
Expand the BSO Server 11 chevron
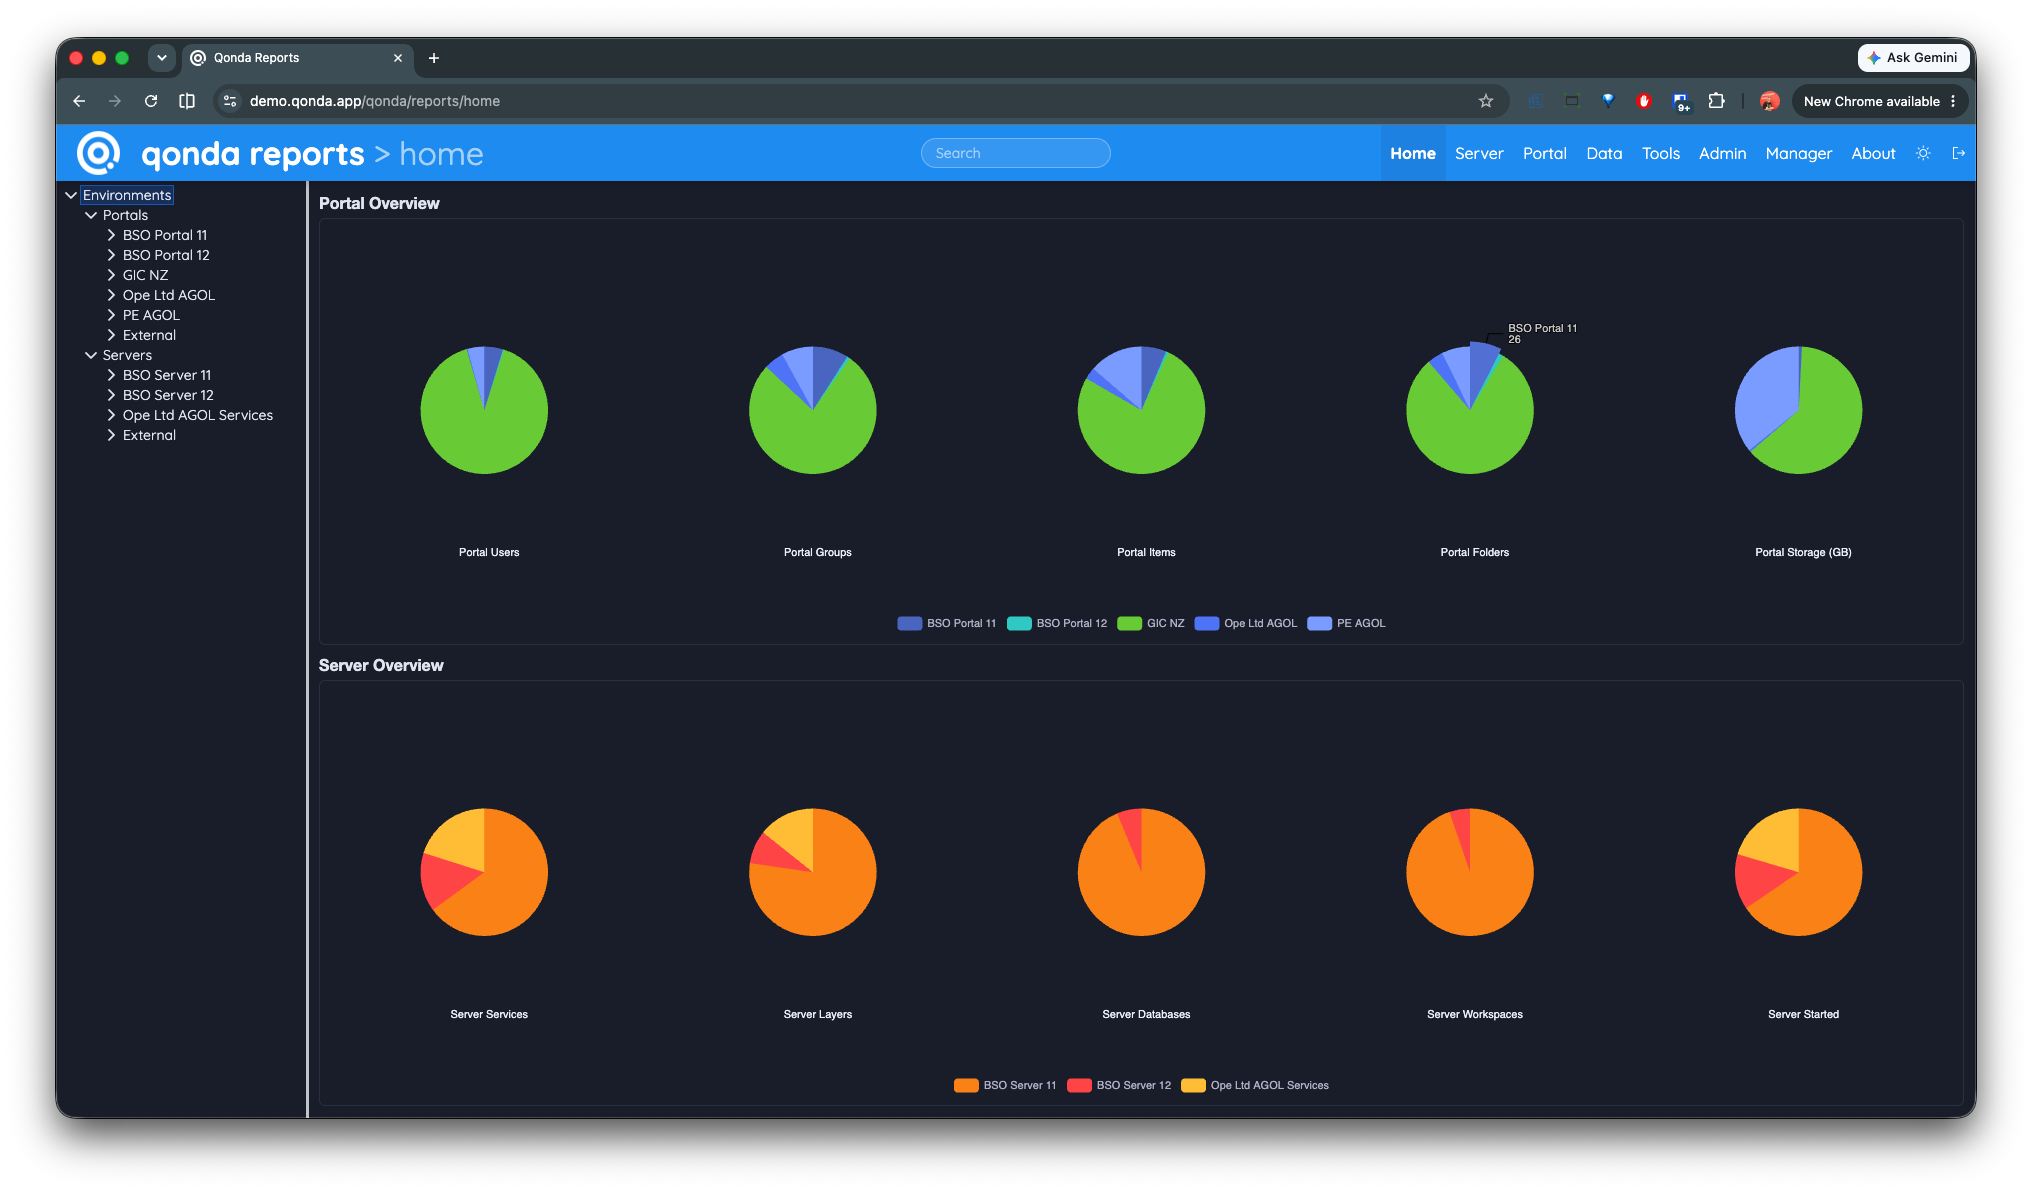click(111, 375)
